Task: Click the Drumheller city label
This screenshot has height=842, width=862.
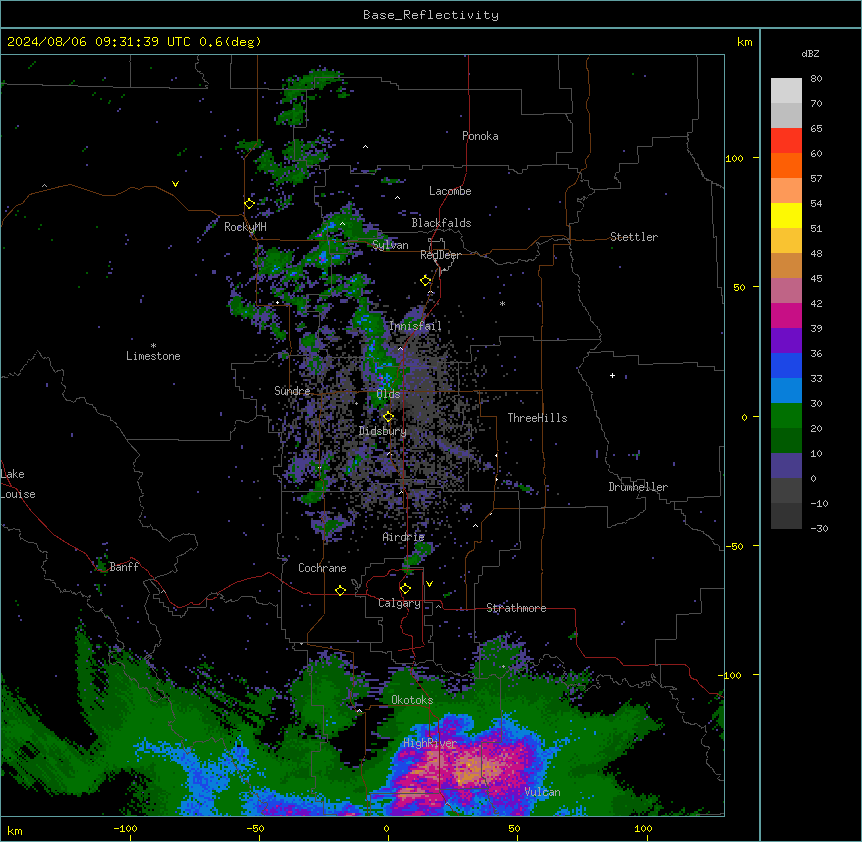Action: point(638,487)
